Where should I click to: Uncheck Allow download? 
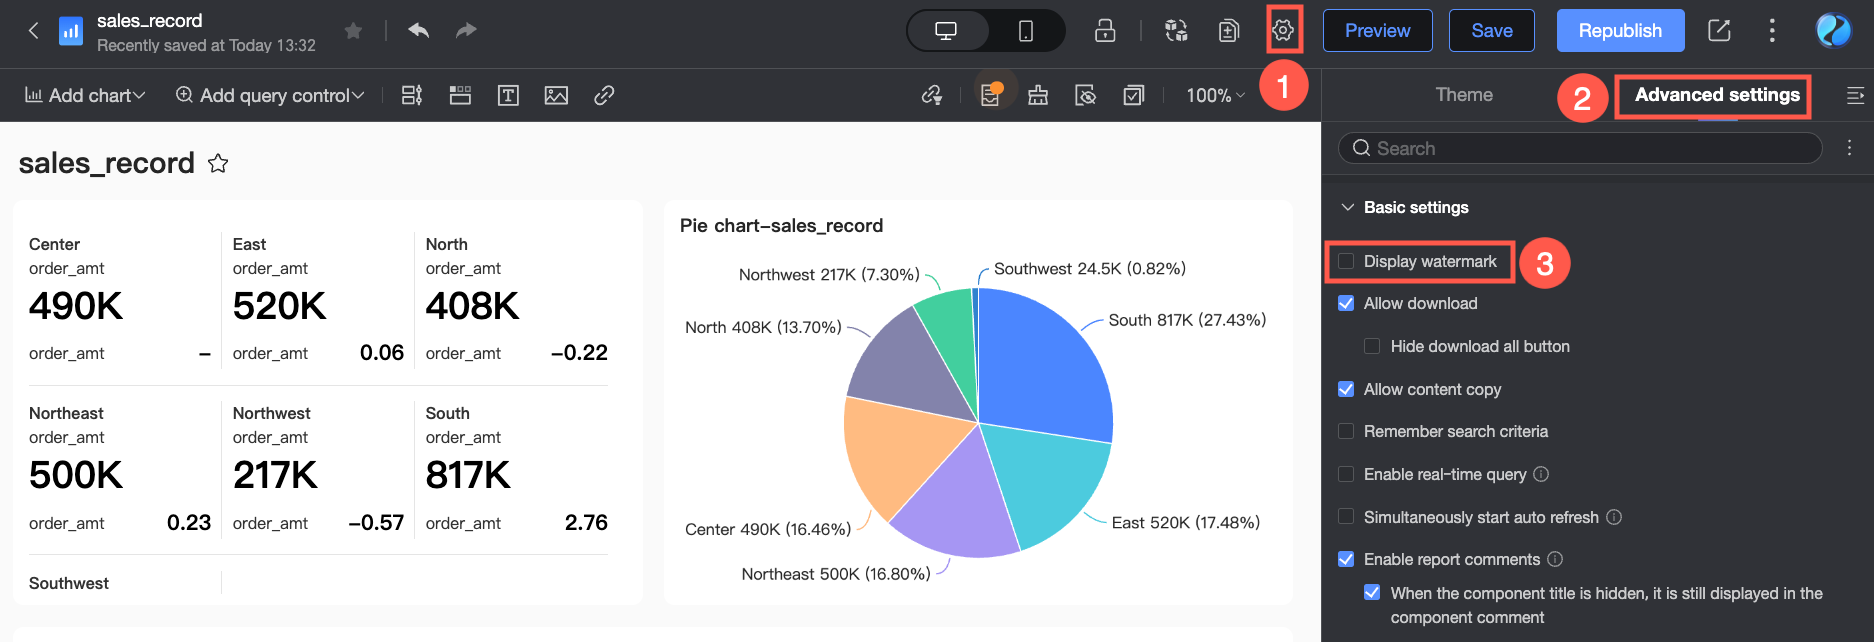point(1346,303)
